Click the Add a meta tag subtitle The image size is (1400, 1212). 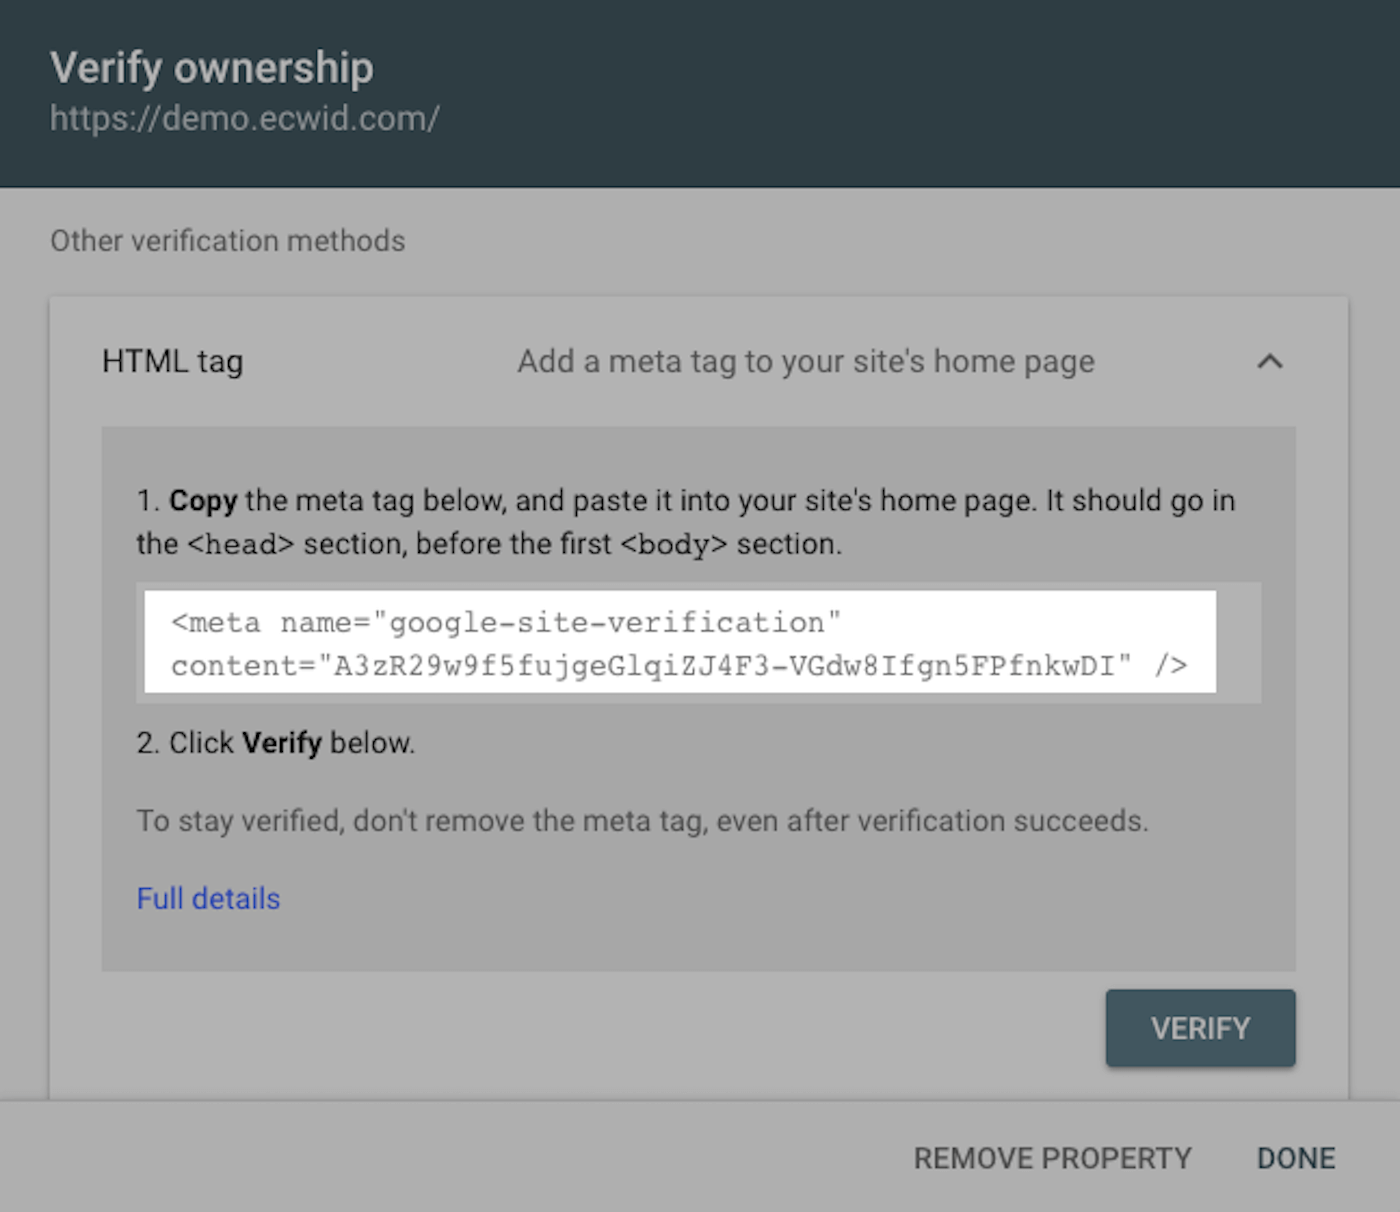pos(804,361)
